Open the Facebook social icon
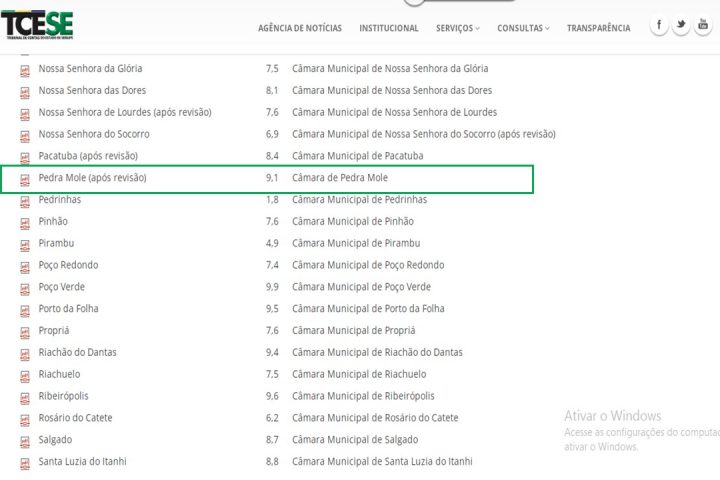This screenshot has height=480, width=720. tap(658, 26)
